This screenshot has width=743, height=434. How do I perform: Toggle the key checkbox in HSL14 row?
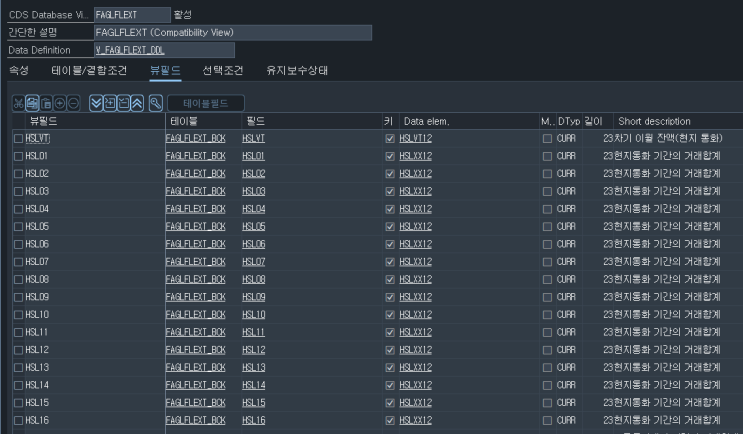(390, 385)
